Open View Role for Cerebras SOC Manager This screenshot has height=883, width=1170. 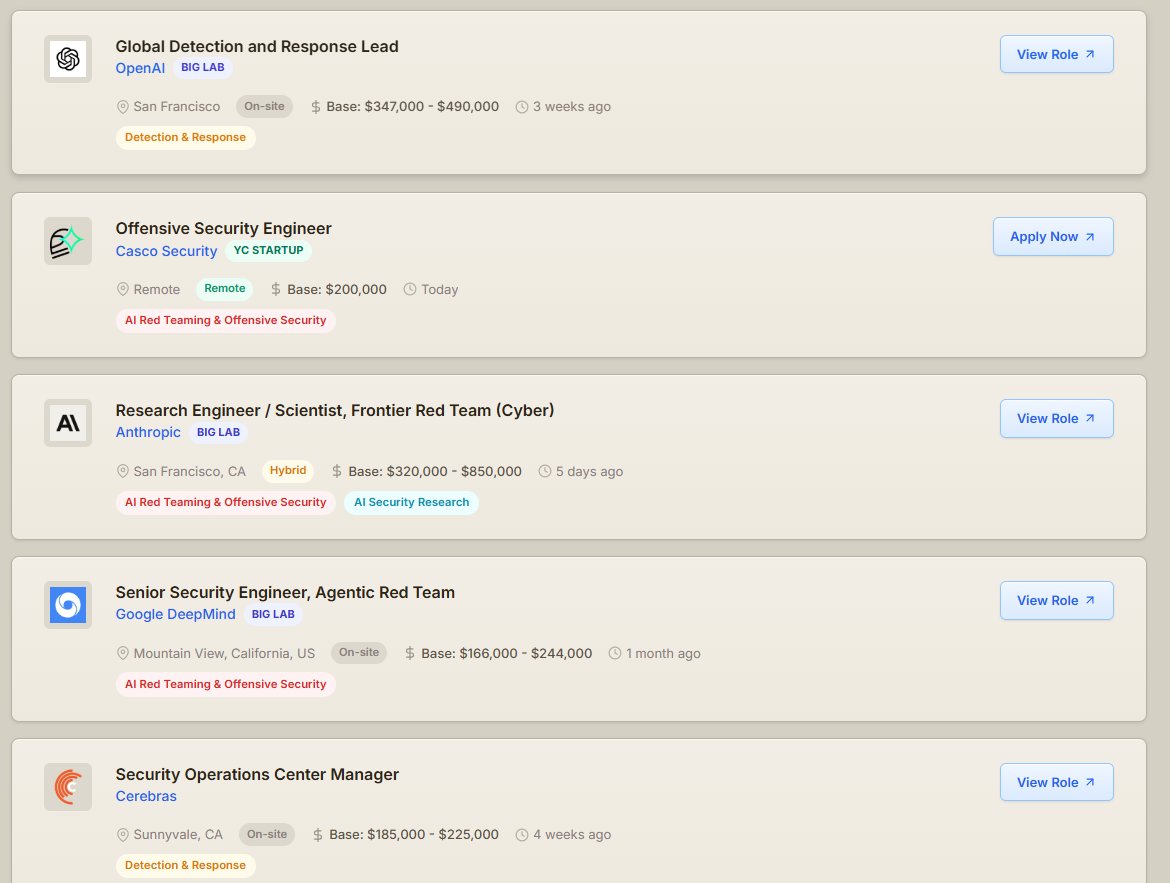coord(1057,782)
